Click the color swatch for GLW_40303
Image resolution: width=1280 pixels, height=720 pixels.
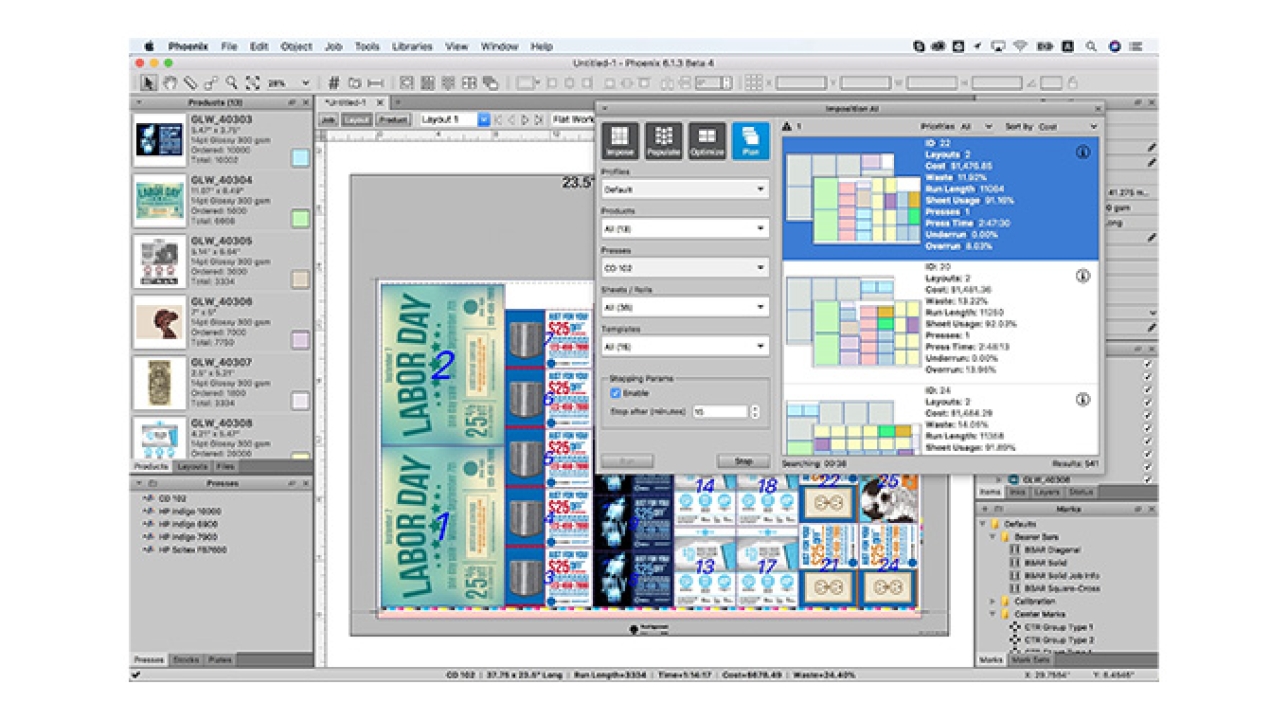[x=300, y=157]
